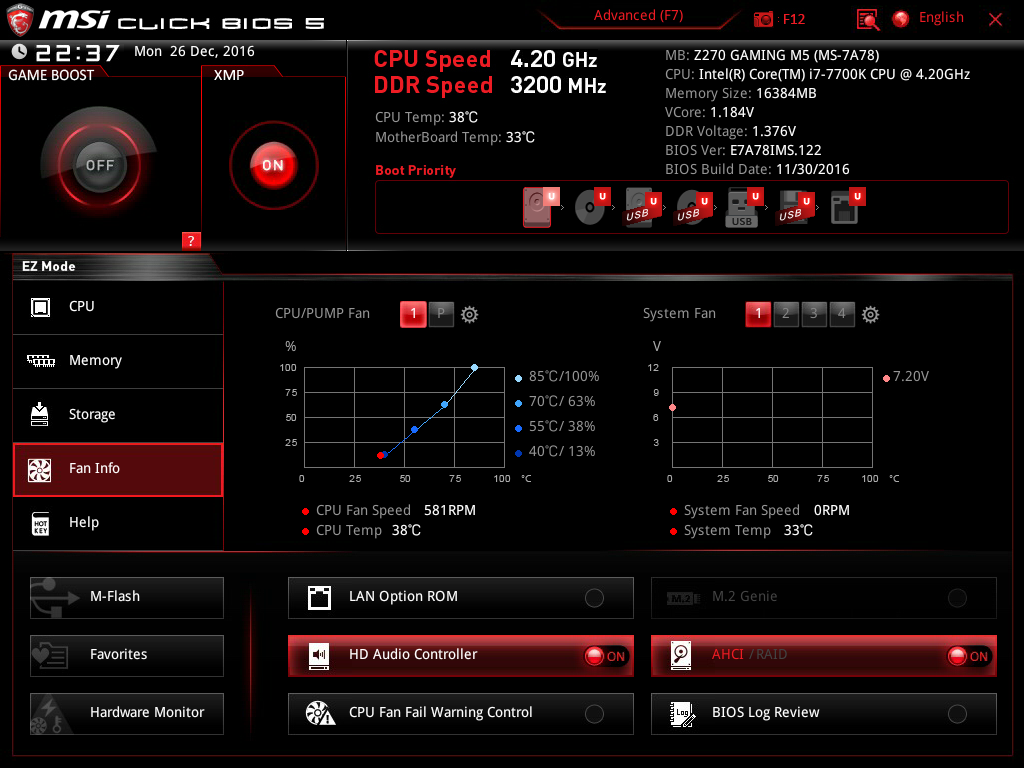The image size is (1024, 768).
Task: Select the USB floppy boot device icon
Action: [x=796, y=208]
